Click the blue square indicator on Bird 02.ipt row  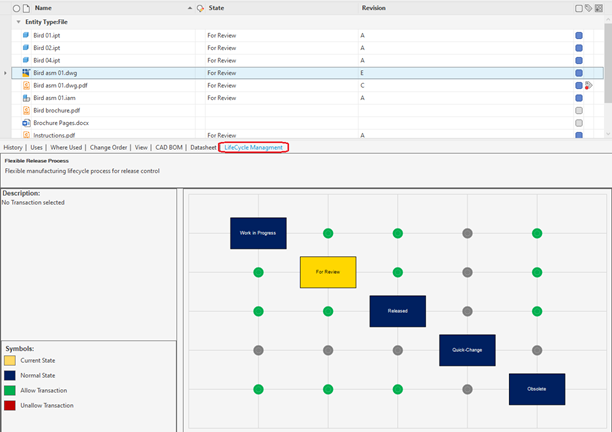click(x=579, y=48)
